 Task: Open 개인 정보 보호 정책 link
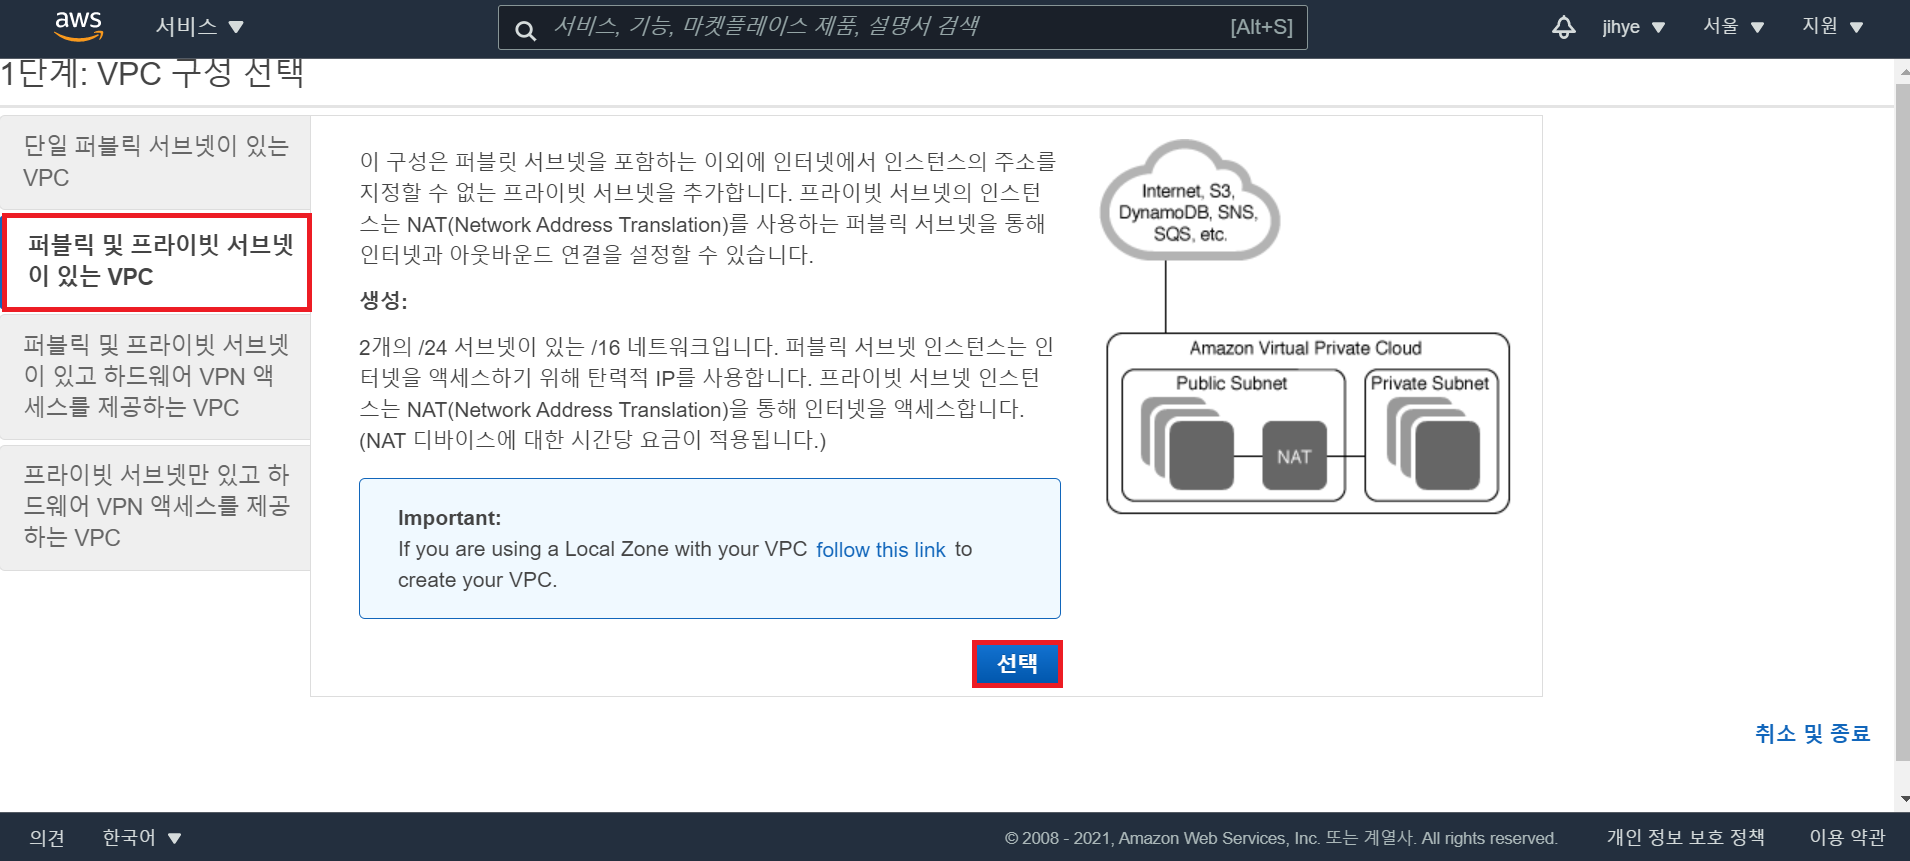(1685, 837)
